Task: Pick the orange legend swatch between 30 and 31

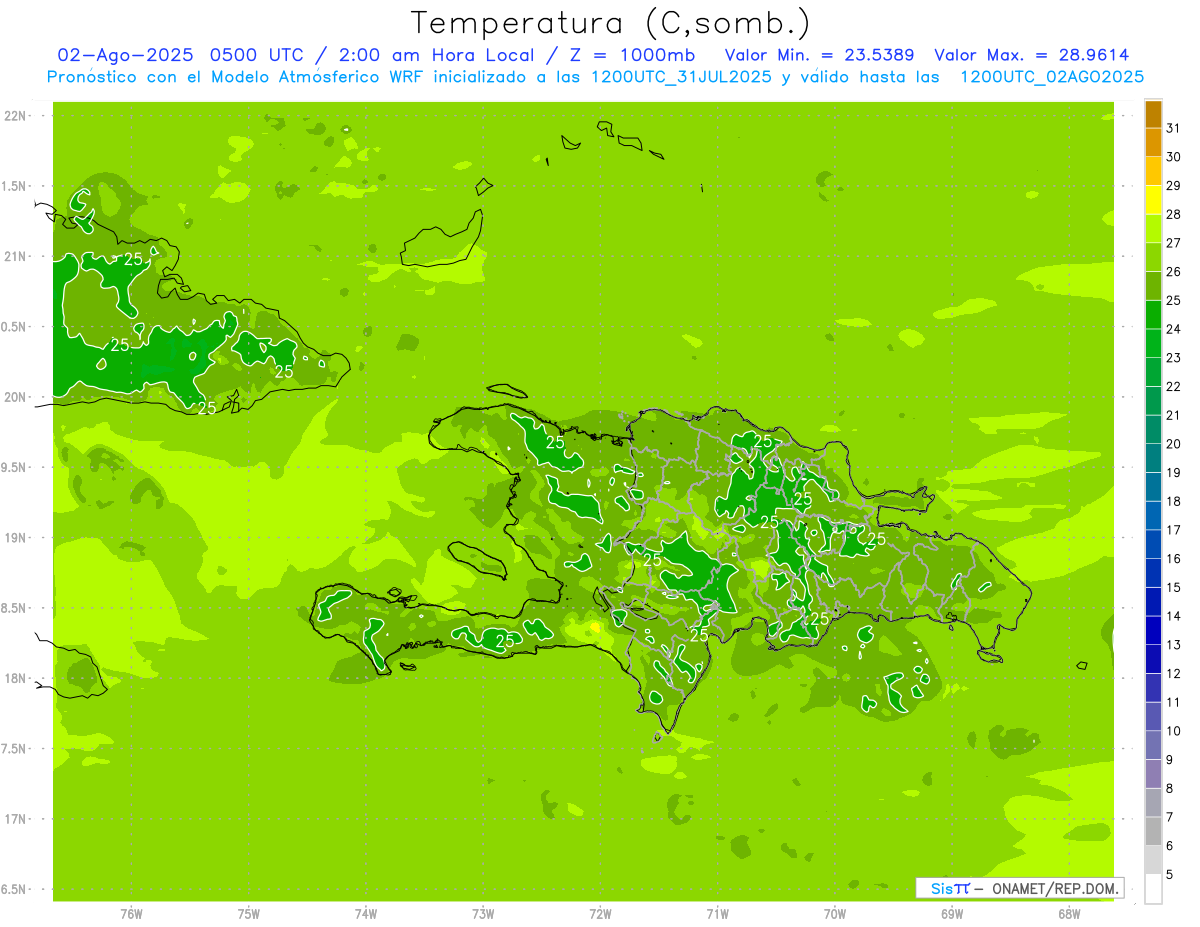Action: pyautogui.click(x=1154, y=142)
